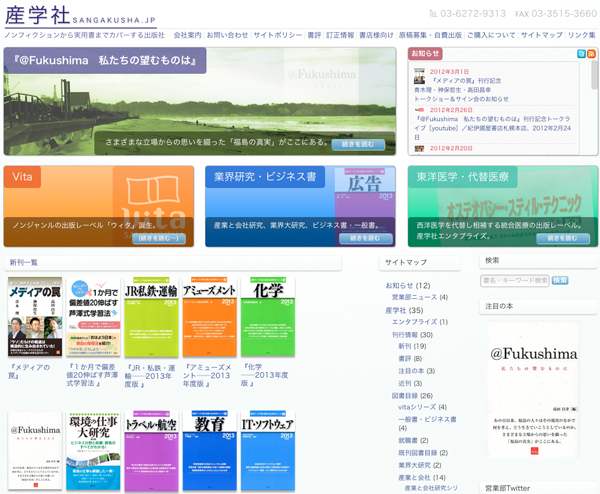This screenshot has height=494, width=600.
Task: Click the 東洋医学・代替医療 category label
Action: coord(463,177)
